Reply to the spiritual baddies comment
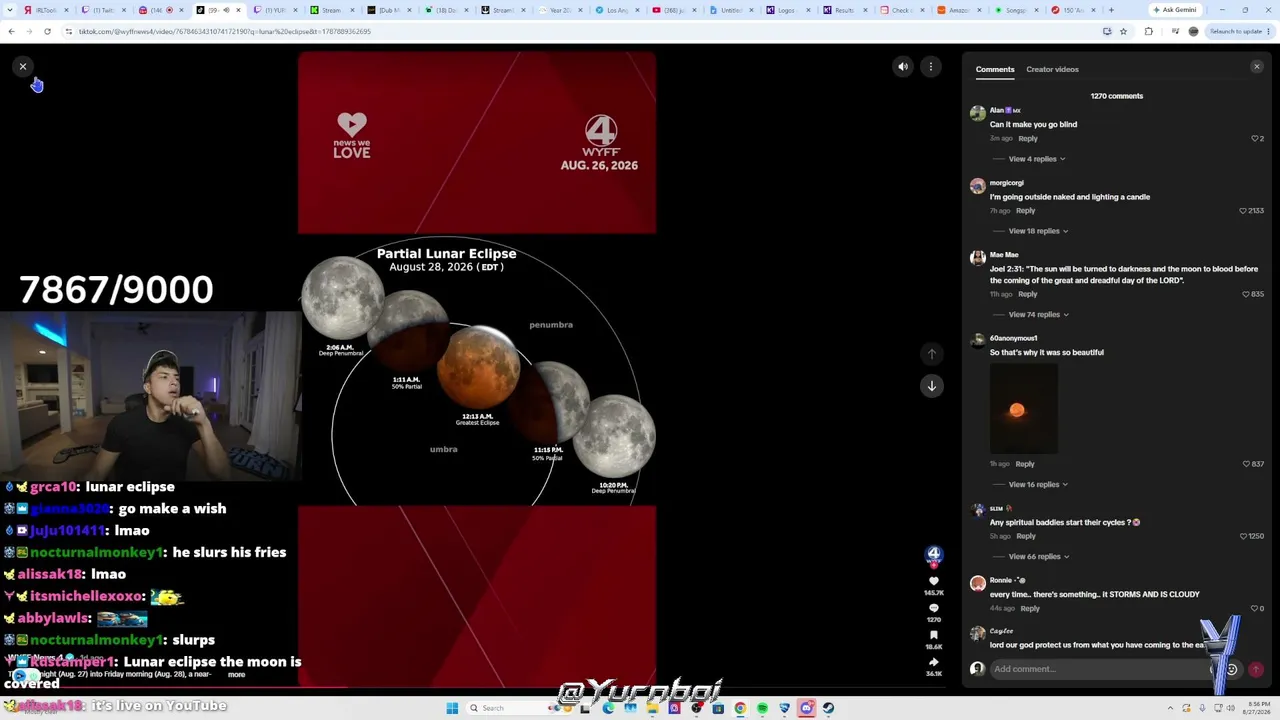Viewport: 1280px width, 720px height. coord(1026,536)
